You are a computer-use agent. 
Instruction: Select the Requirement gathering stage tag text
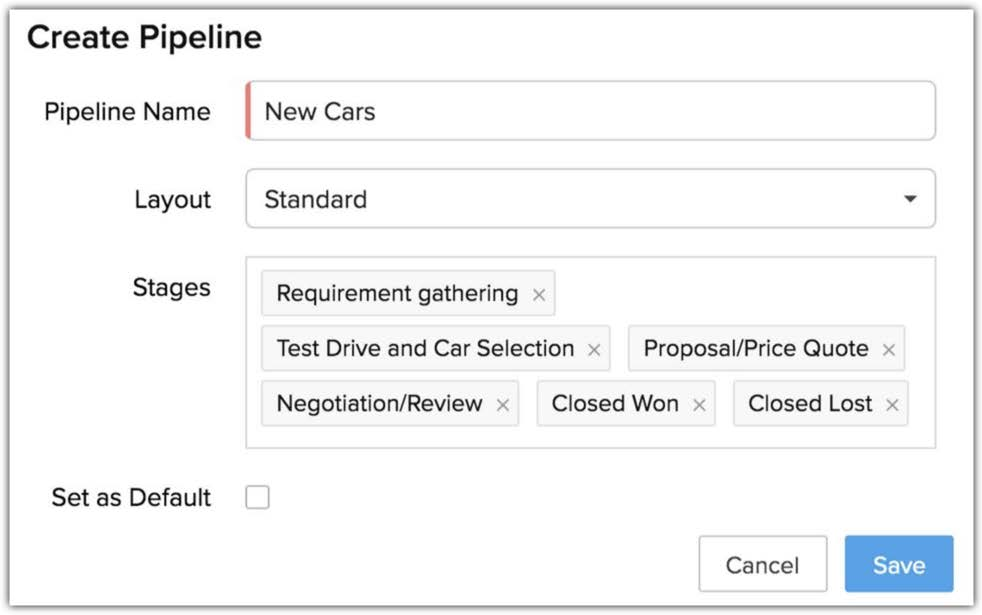(397, 294)
